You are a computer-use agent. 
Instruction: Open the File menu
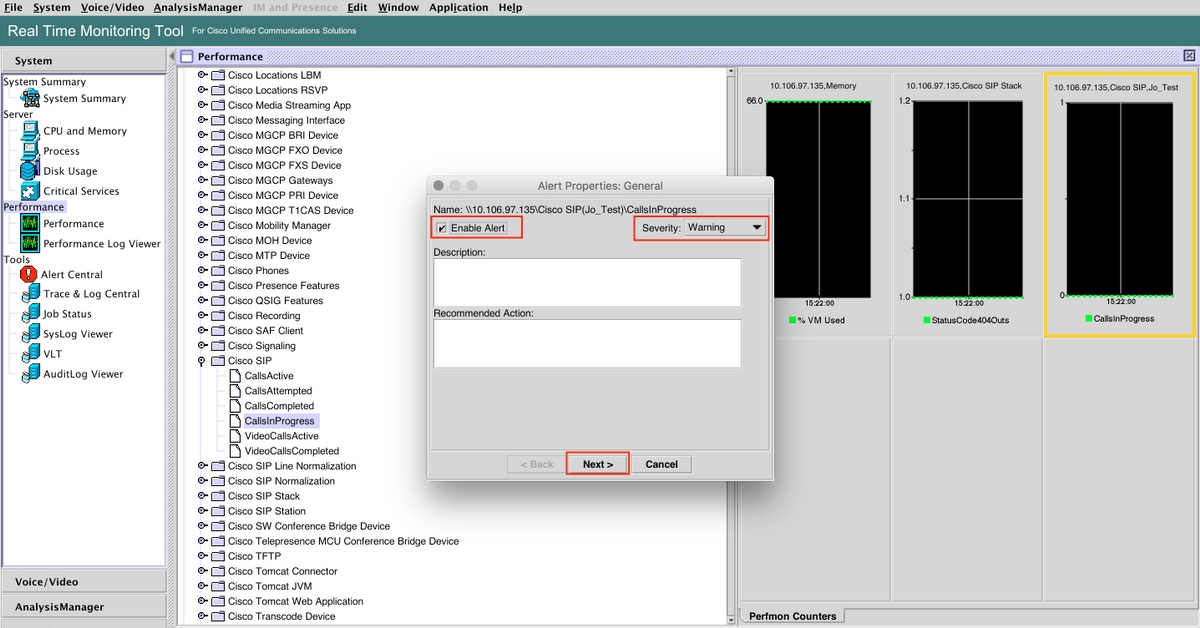[14, 7]
